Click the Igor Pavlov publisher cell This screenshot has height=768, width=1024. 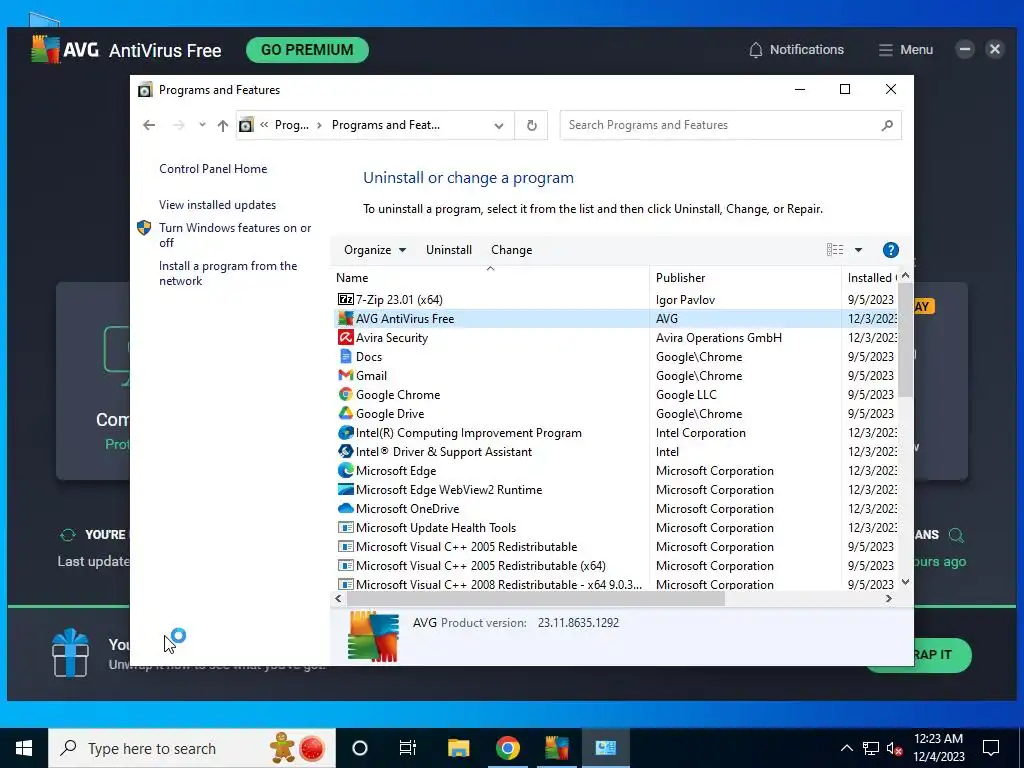[685, 300]
